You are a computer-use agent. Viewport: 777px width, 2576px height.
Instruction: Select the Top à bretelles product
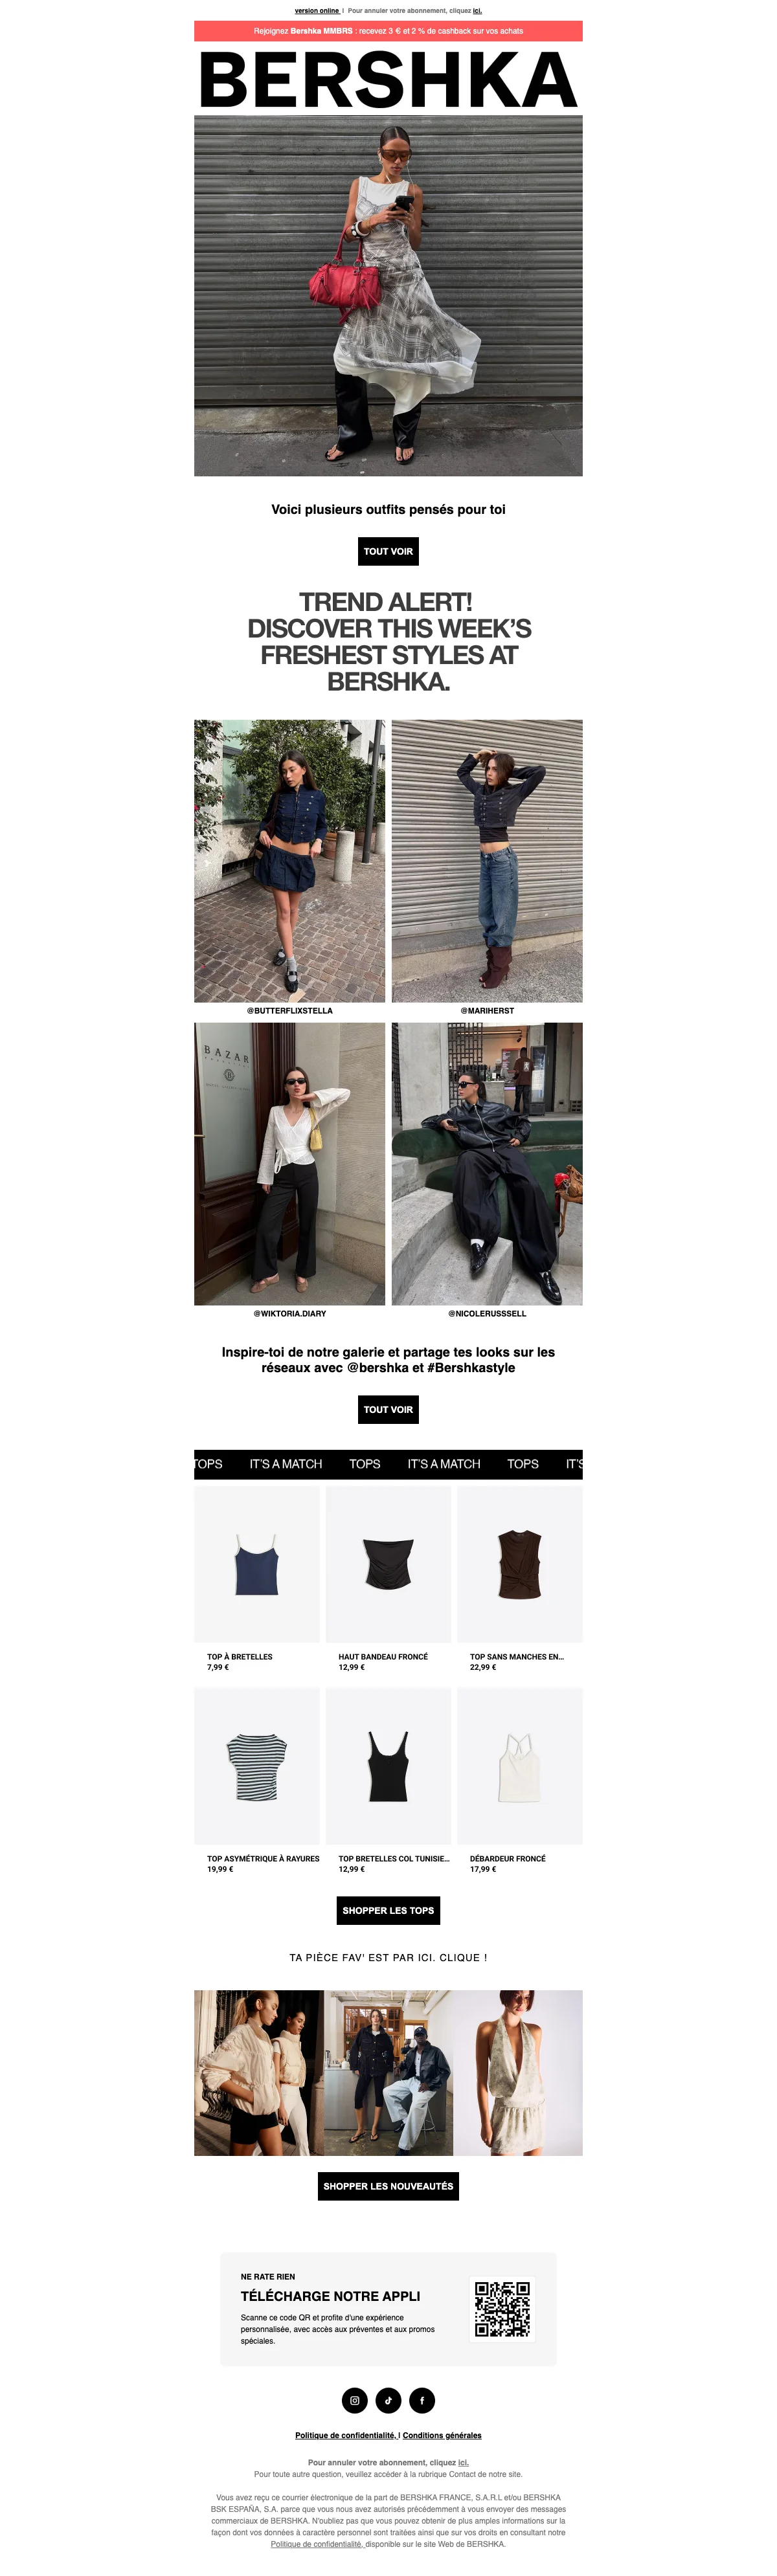[257, 1579]
